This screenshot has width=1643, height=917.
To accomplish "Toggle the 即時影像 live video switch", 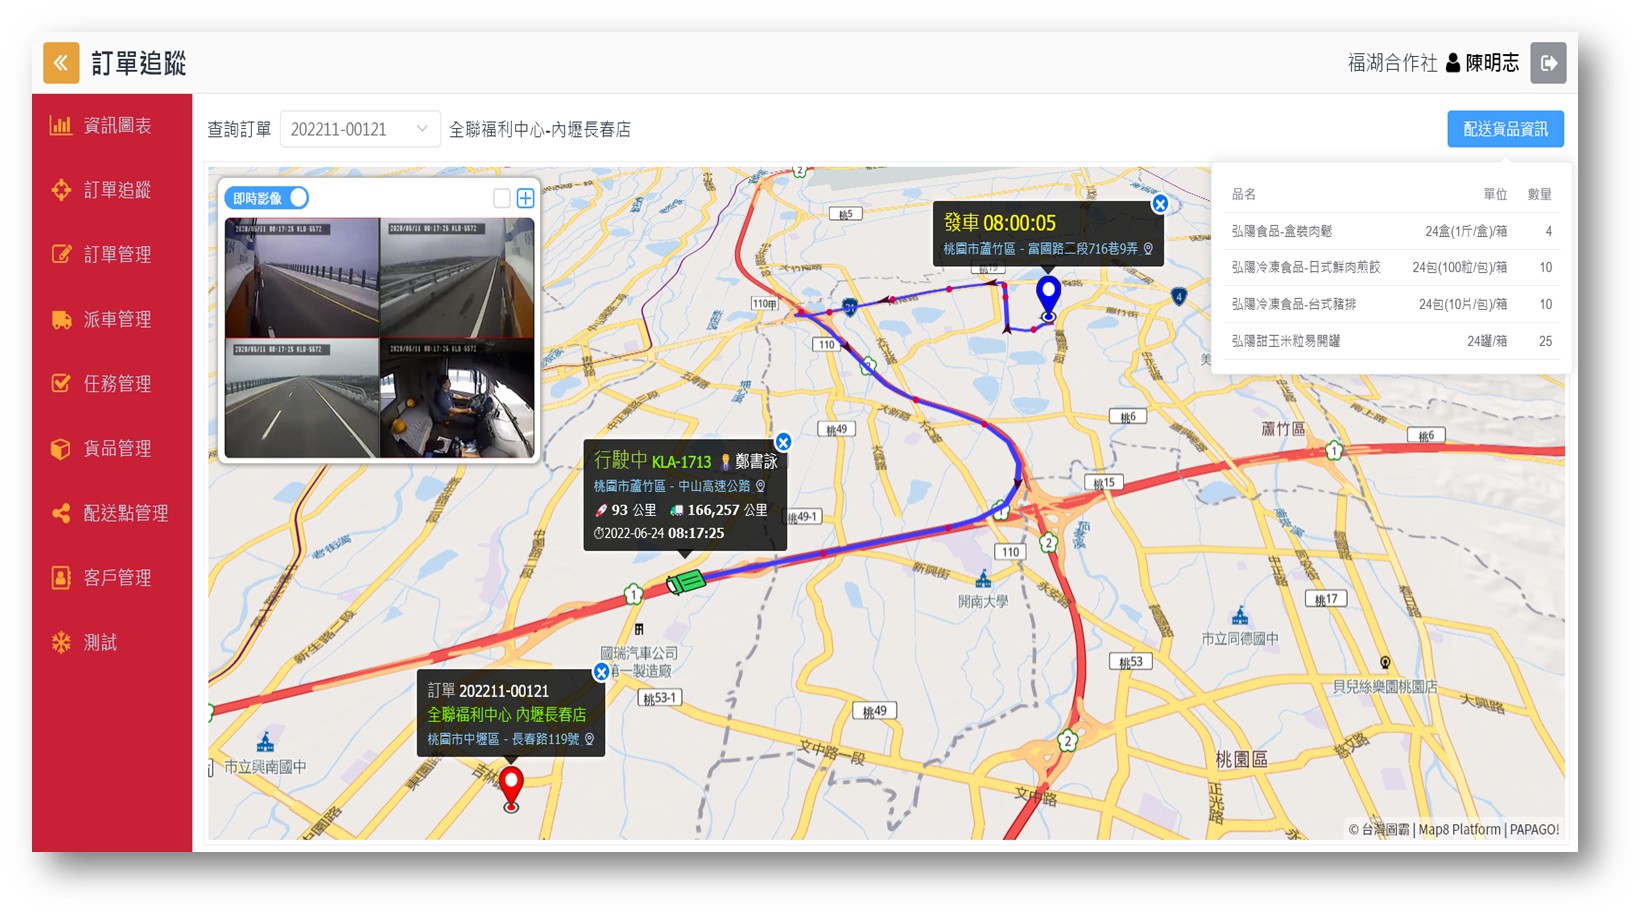I will click(x=267, y=198).
